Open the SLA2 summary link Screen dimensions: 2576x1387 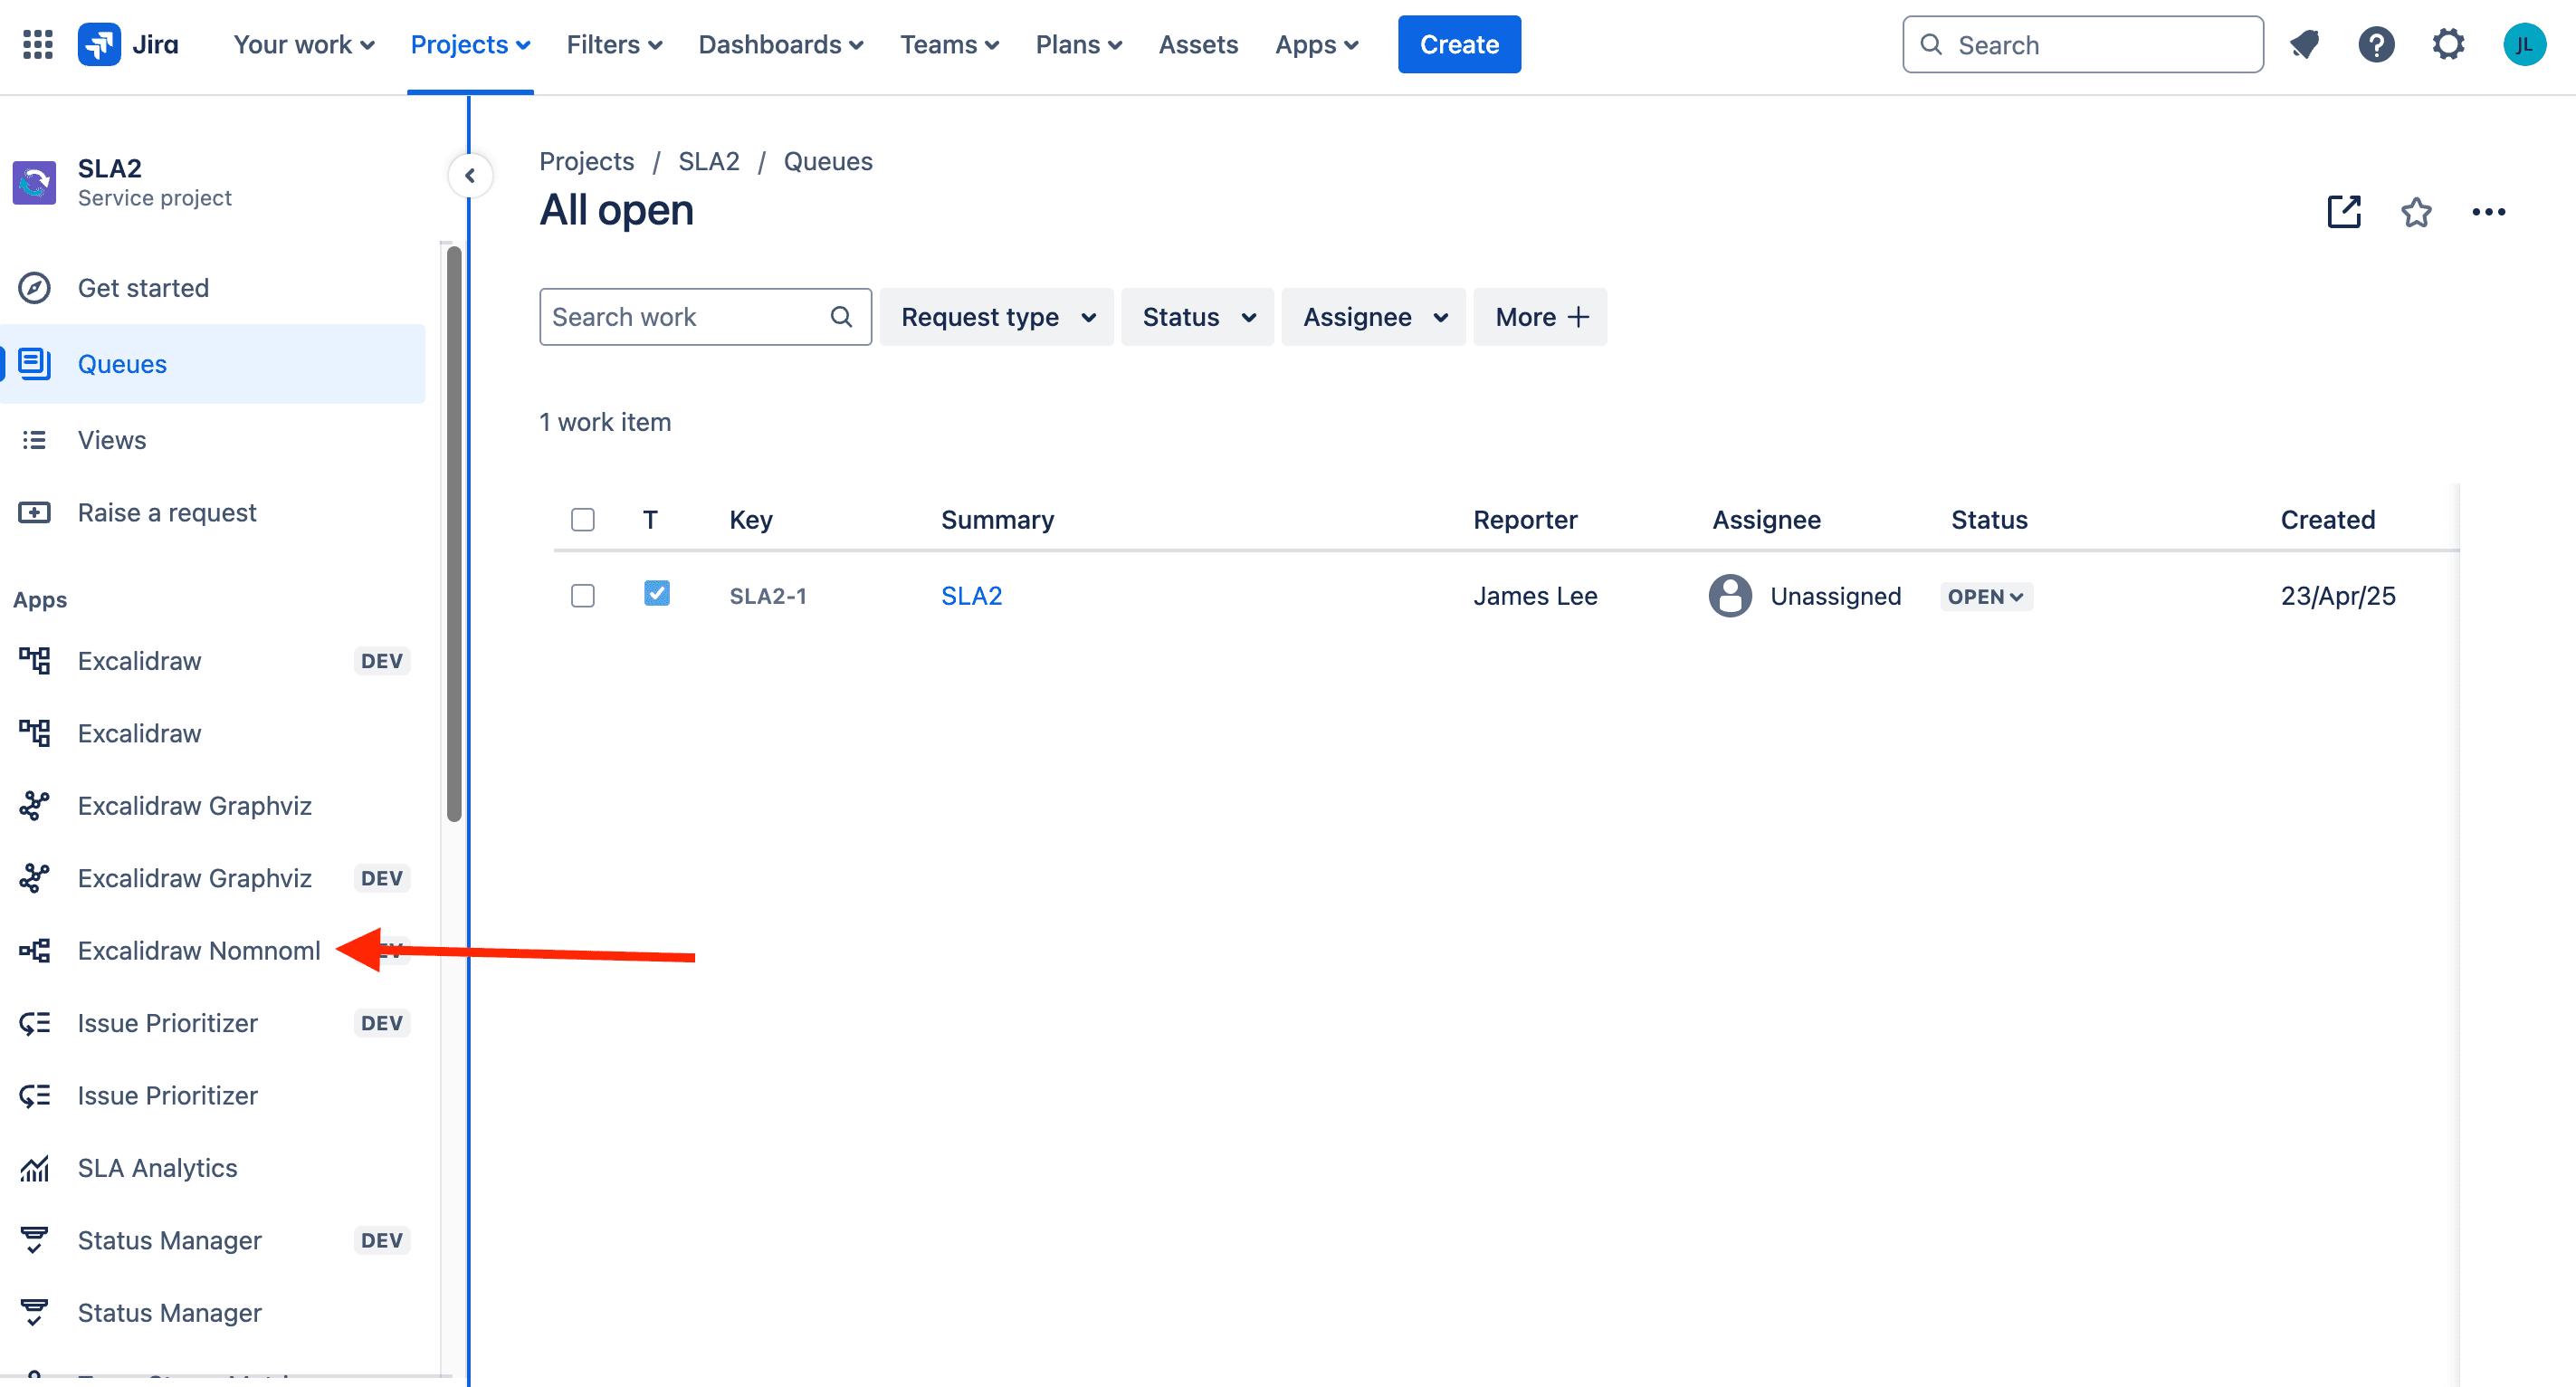971,596
